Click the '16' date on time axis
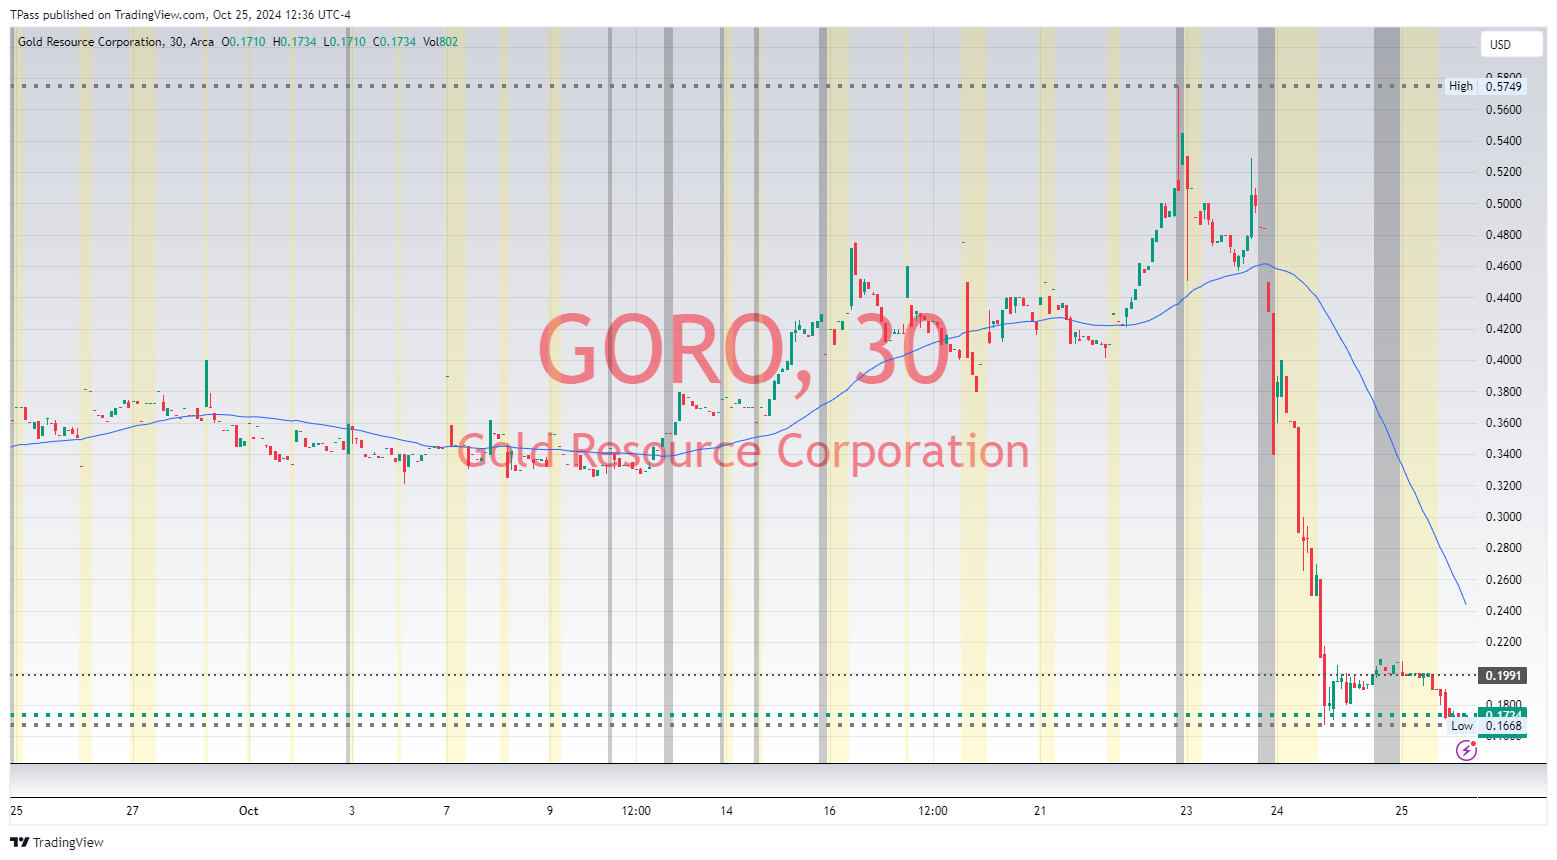 pyautogui.click(x=829, y=811)
